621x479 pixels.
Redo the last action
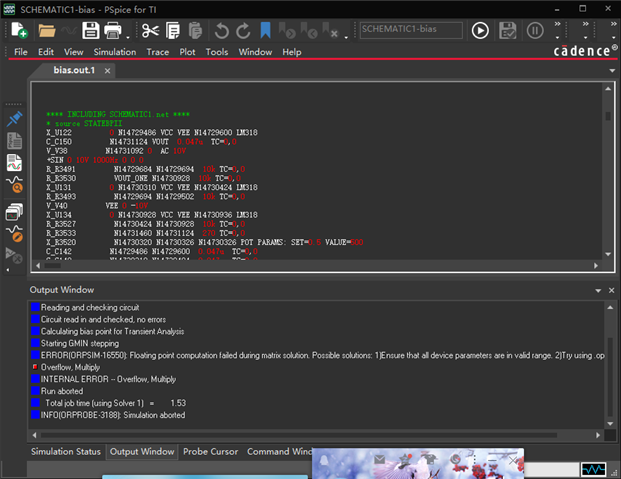[243, 31]
